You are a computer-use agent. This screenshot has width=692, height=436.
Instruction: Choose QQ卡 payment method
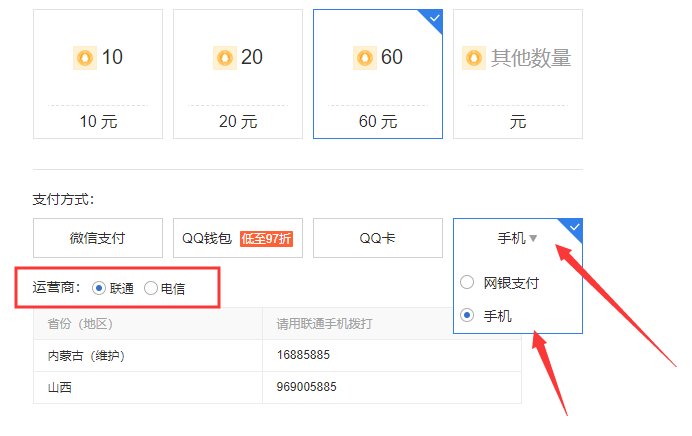378,238
